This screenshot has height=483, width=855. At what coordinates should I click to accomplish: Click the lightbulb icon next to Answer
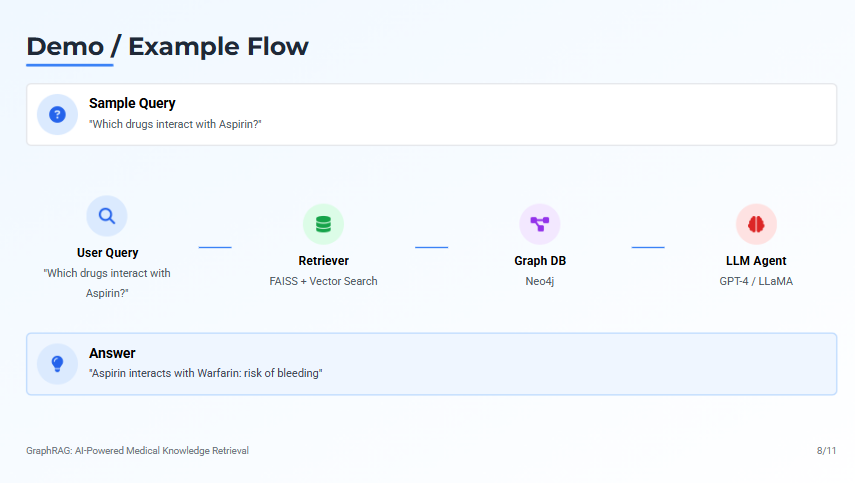point(57,363)
